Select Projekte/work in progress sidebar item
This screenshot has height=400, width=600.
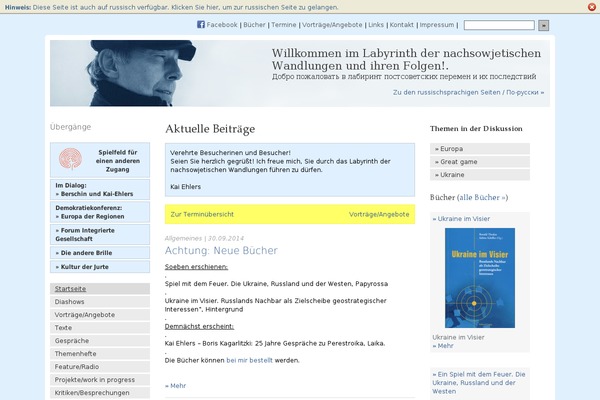pyautogui.click(x=100, y=380)
